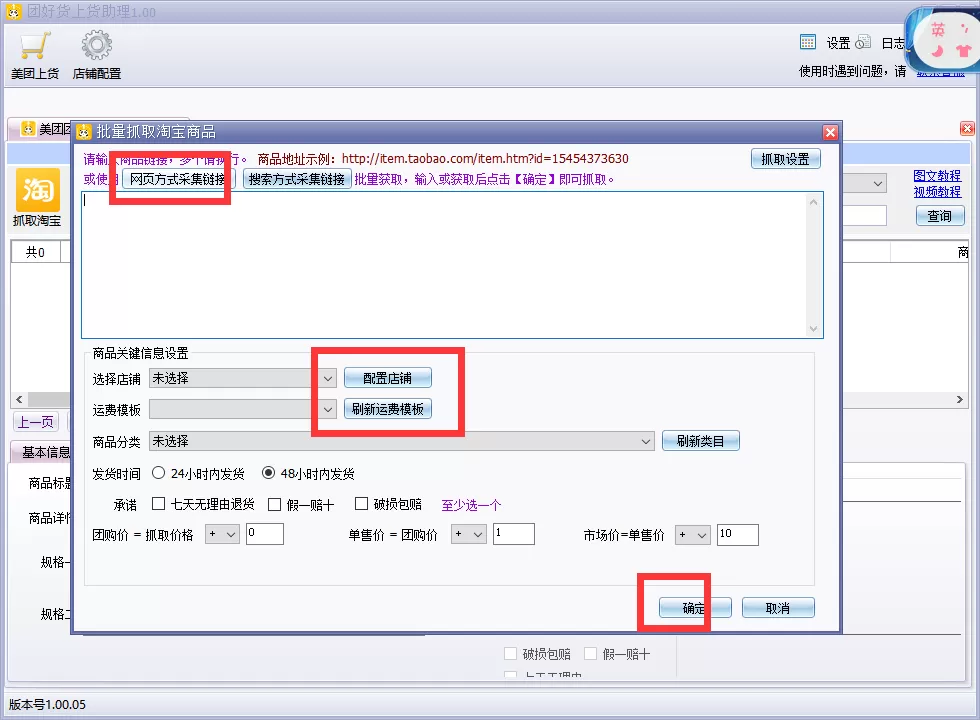This screenshot has height=720, width=980.
Task: Expand the 商品分类 dropdown
Action: coord(646,442)
